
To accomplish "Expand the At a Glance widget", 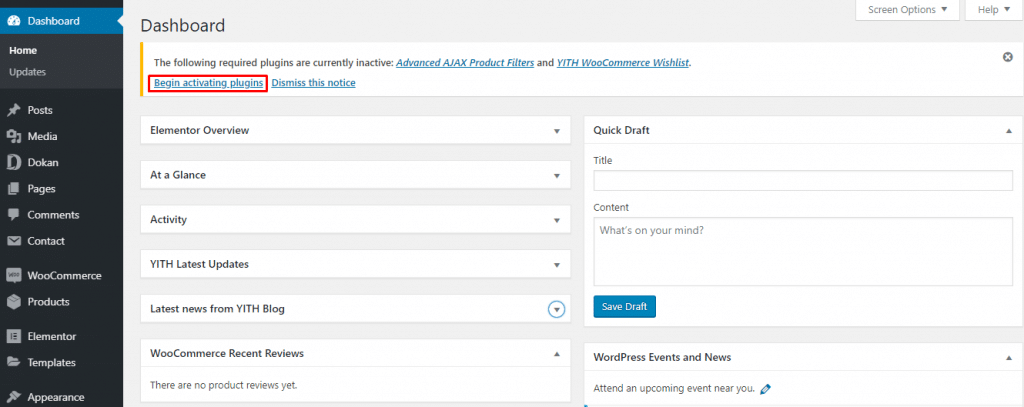I will coord(557,176).
